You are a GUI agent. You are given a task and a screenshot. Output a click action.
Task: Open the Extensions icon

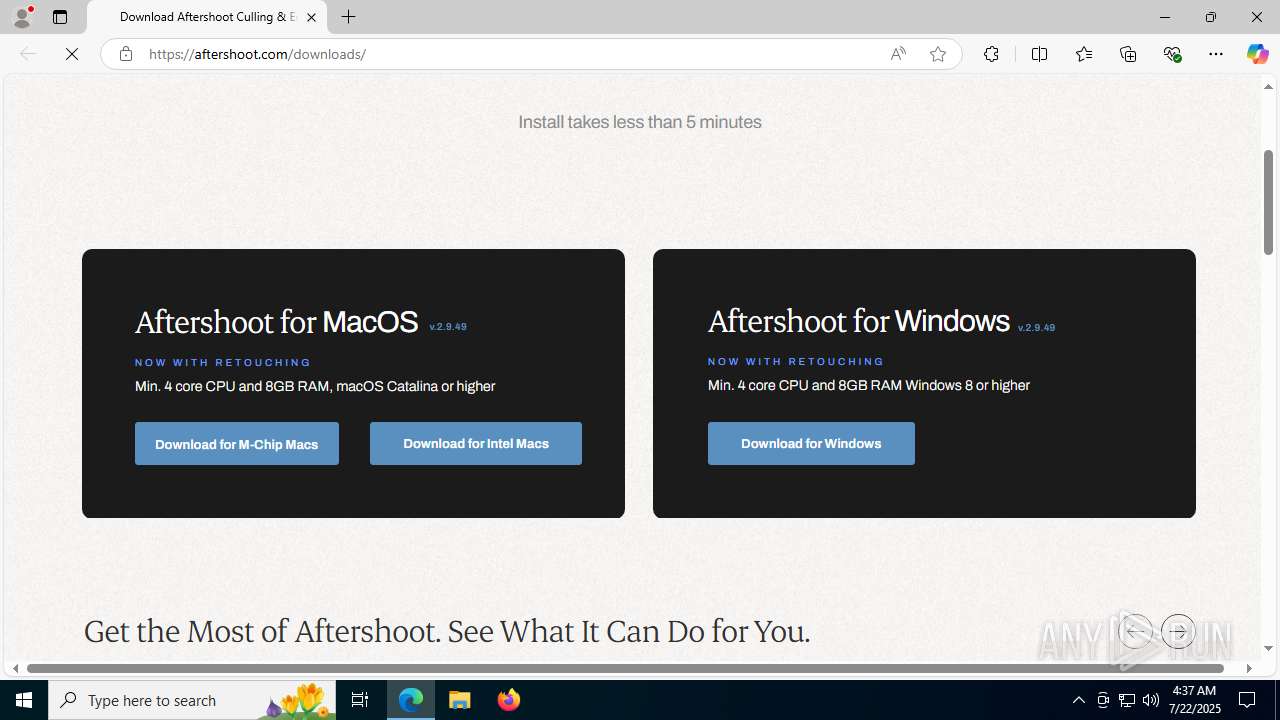coord(991,54)
